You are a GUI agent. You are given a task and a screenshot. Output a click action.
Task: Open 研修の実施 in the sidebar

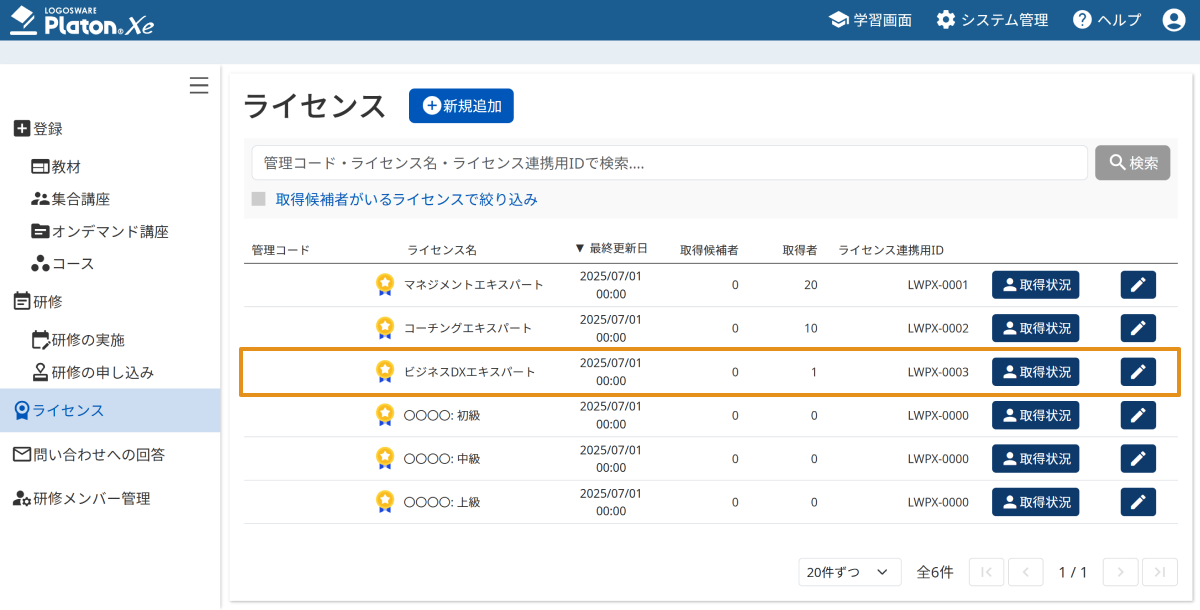click(78, 340)
